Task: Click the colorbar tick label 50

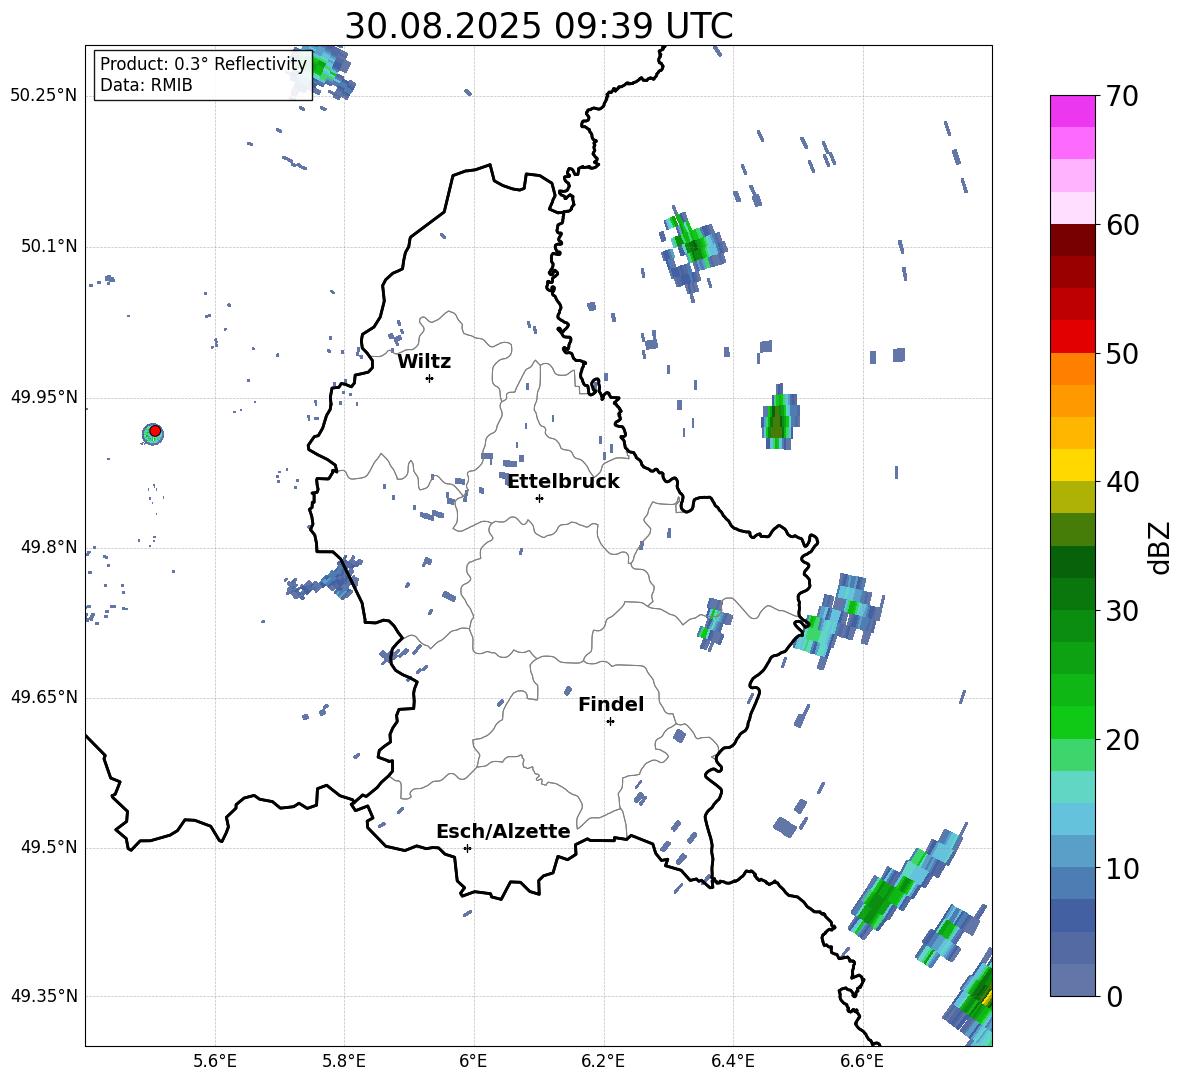Action: coord(1123,353)
